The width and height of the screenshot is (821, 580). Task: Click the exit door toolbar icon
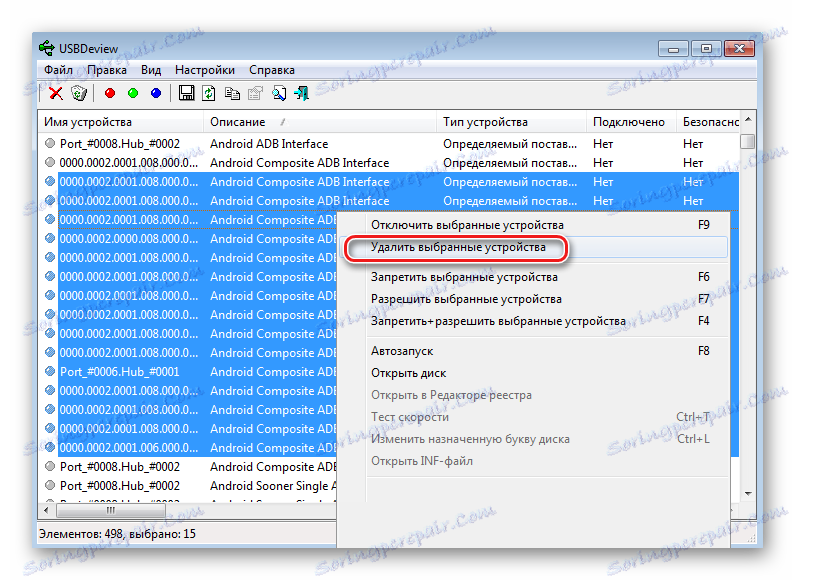click(302, 94)
